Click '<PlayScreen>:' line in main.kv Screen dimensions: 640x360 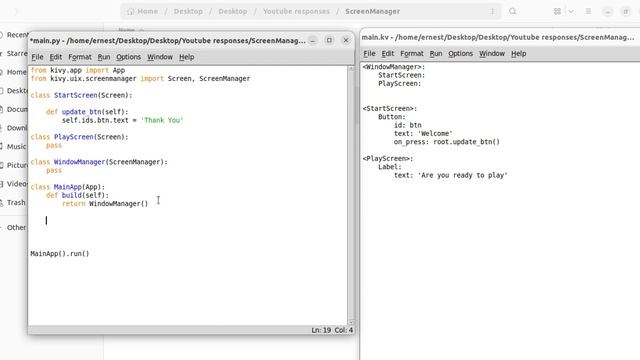click(388, 158)
